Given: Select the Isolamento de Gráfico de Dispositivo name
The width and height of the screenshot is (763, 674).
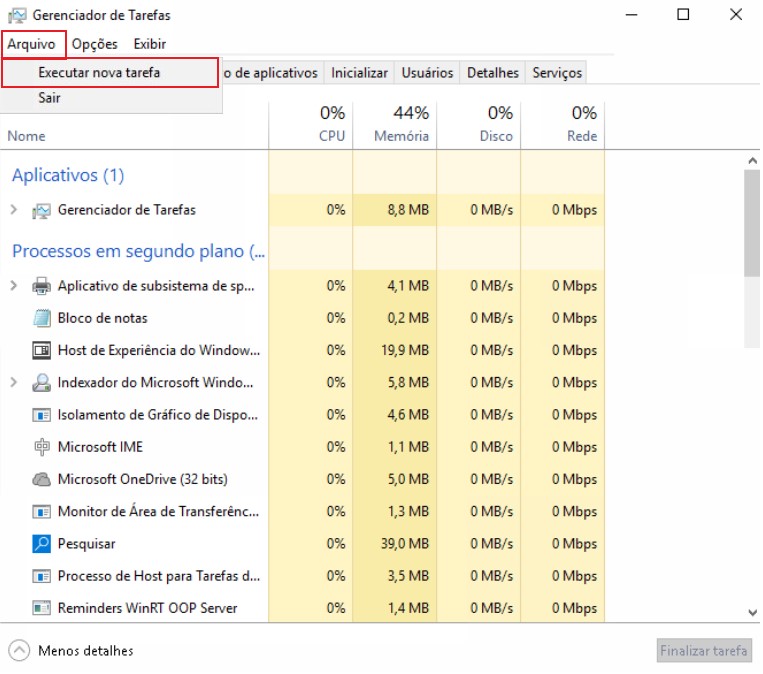Looking at the screenshot, I should [x=158, y=415].
